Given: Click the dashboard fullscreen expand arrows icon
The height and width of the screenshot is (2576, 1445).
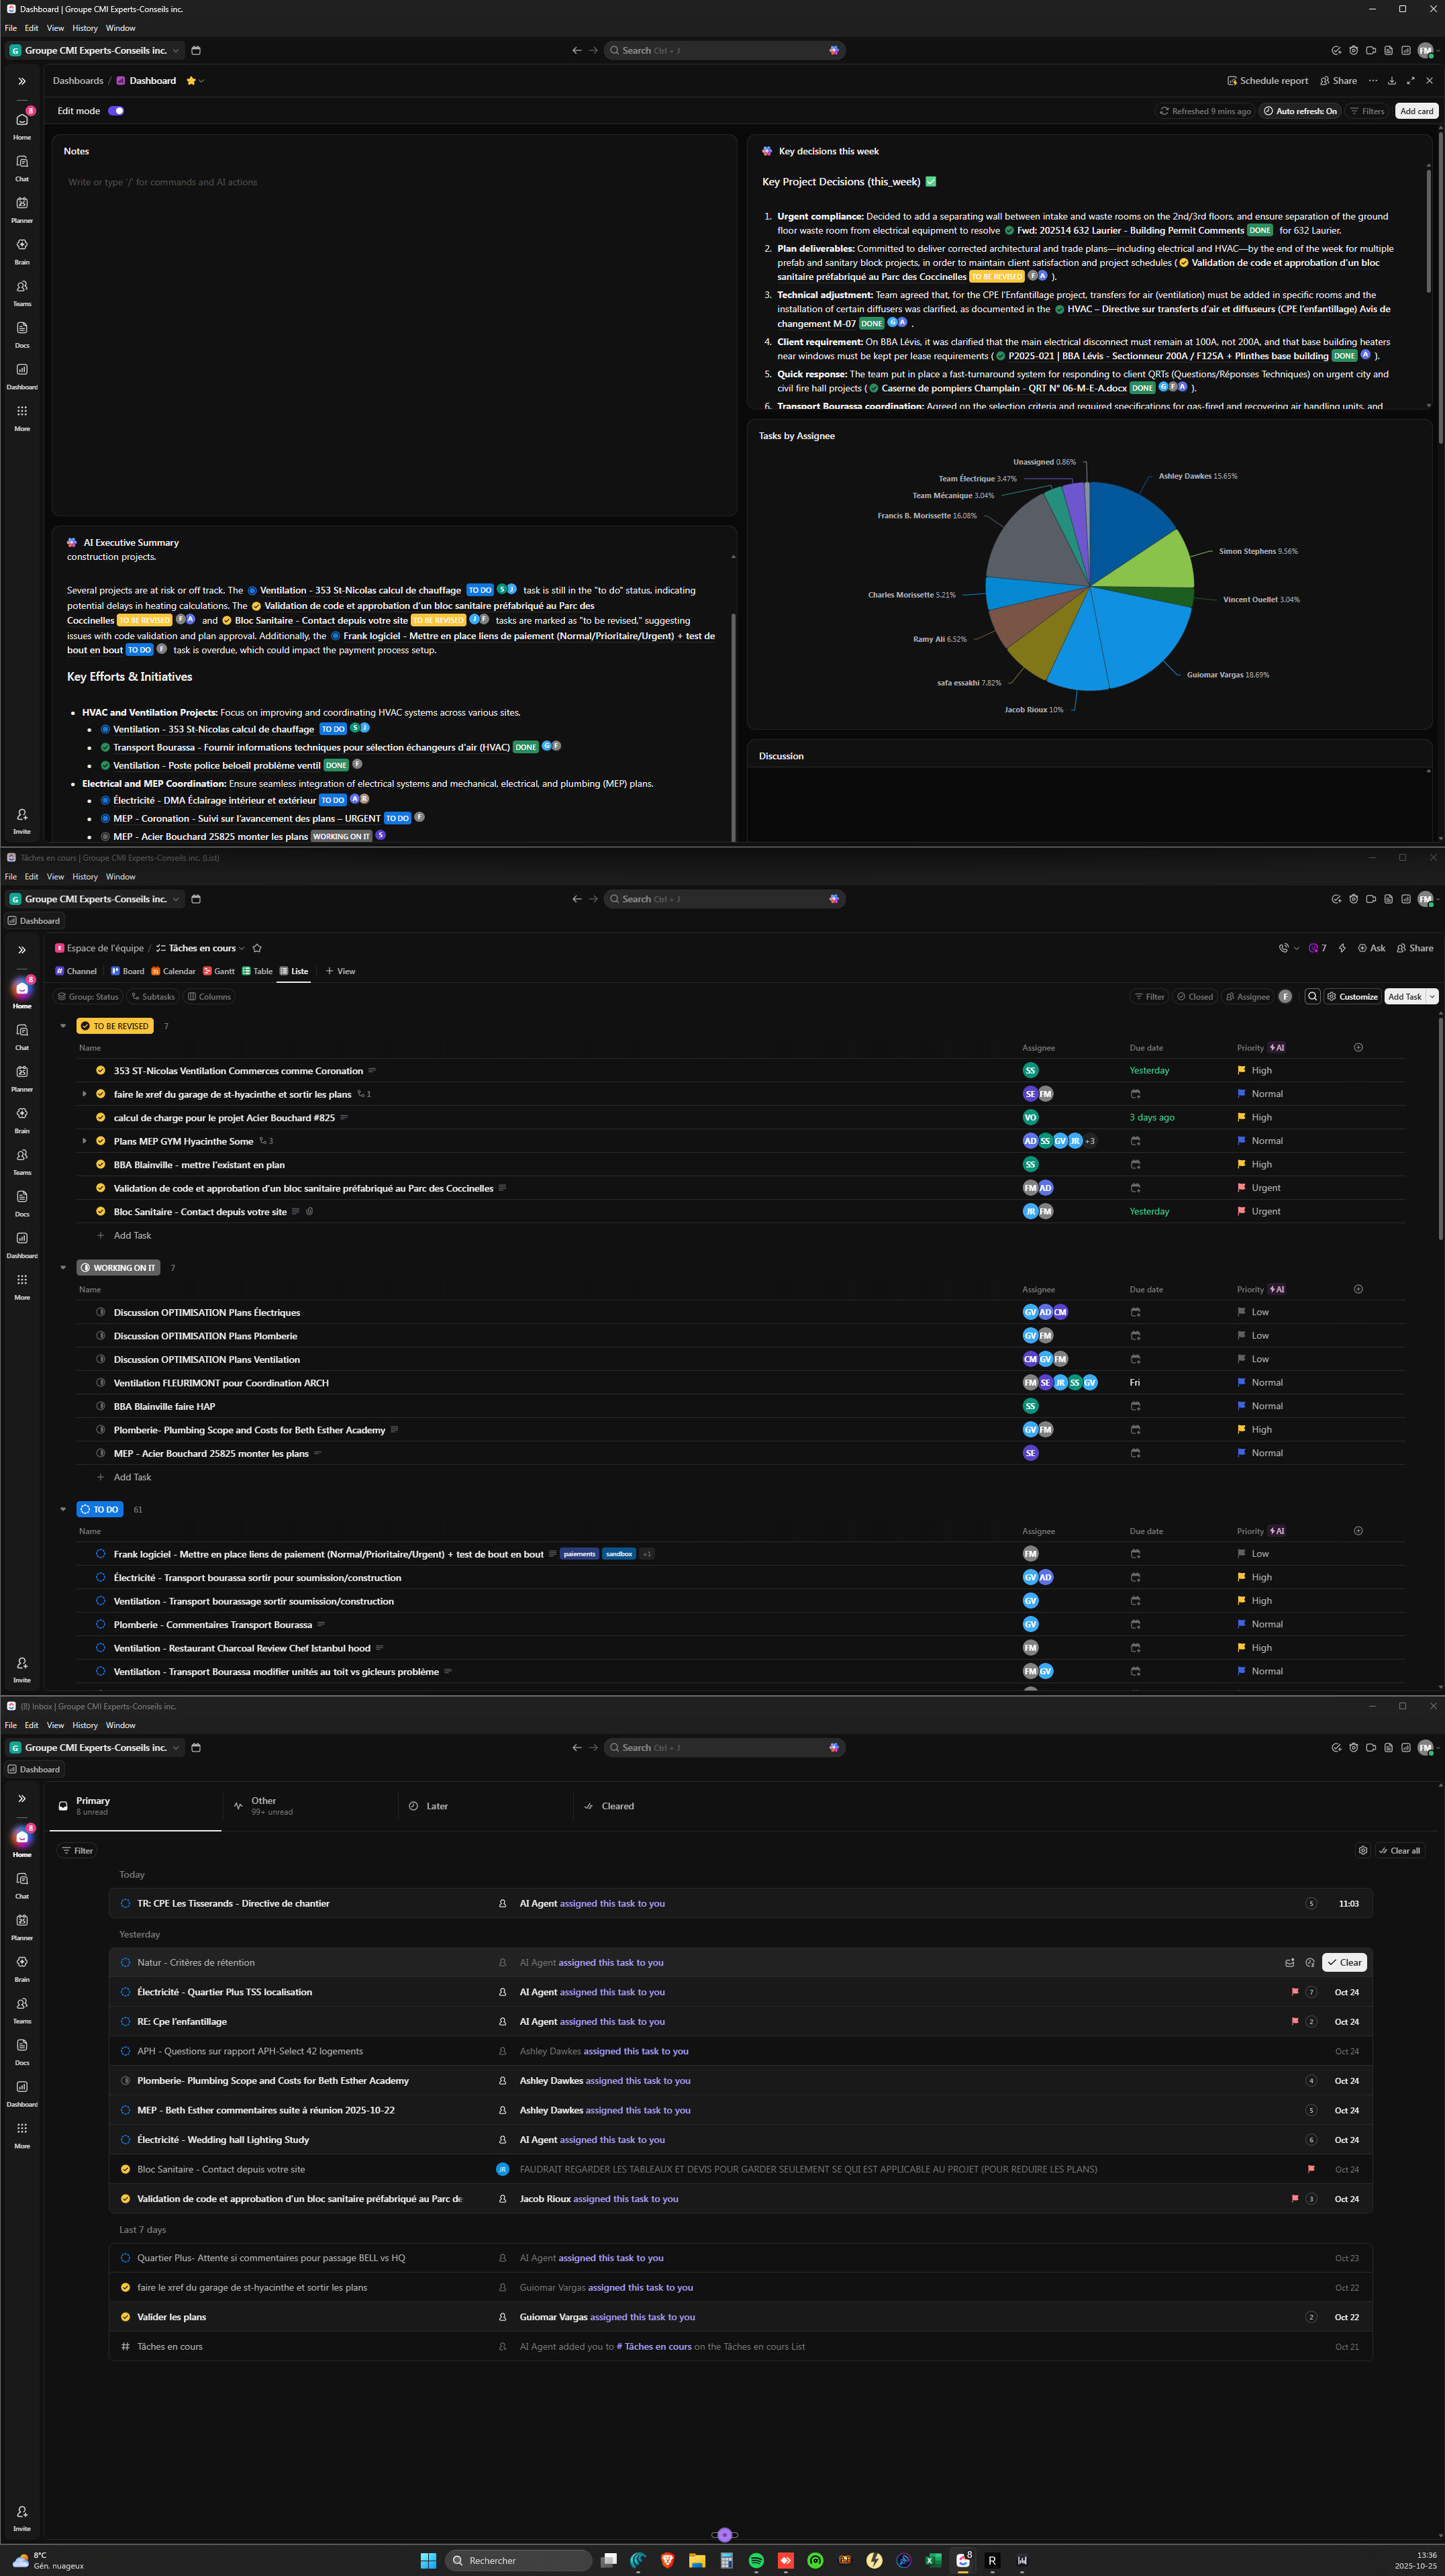Looking at the screenshot, I should coord(1410,81).
